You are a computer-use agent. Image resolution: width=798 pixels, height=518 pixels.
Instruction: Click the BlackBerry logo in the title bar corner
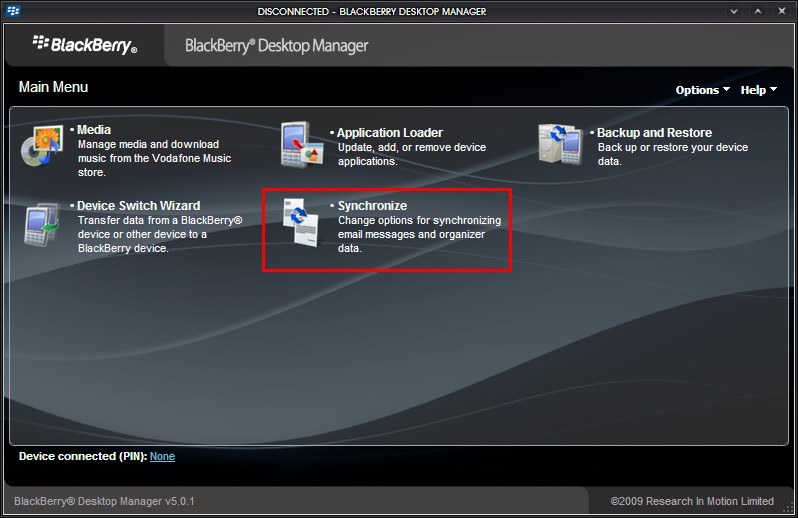[x=13, y=11]
